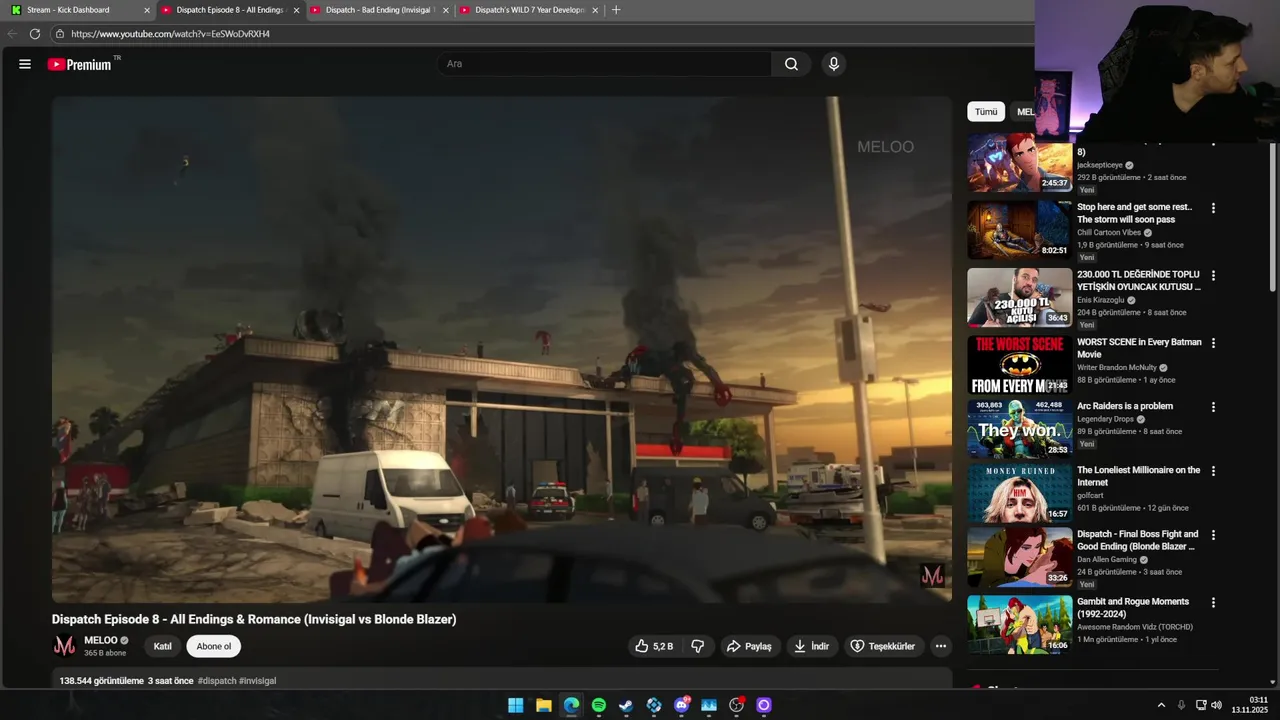Screen dimensions: 1280x720
Task: Open The Loneliest Millionaire on the Internet title
Action: [x=1139, y=476]
